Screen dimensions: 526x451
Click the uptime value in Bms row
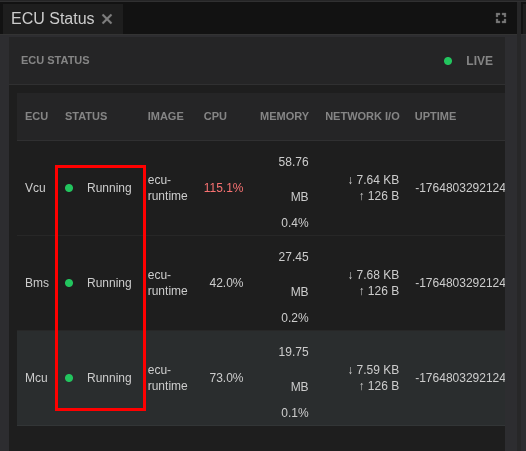click(460, 283)
